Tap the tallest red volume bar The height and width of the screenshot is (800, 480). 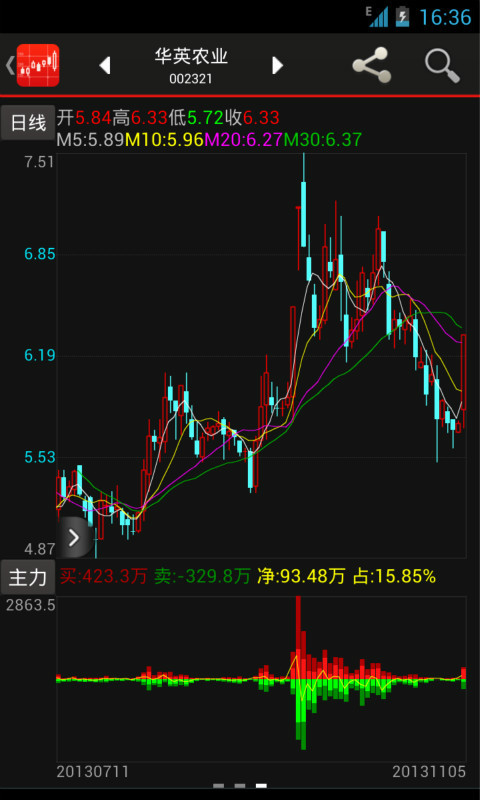298,637
